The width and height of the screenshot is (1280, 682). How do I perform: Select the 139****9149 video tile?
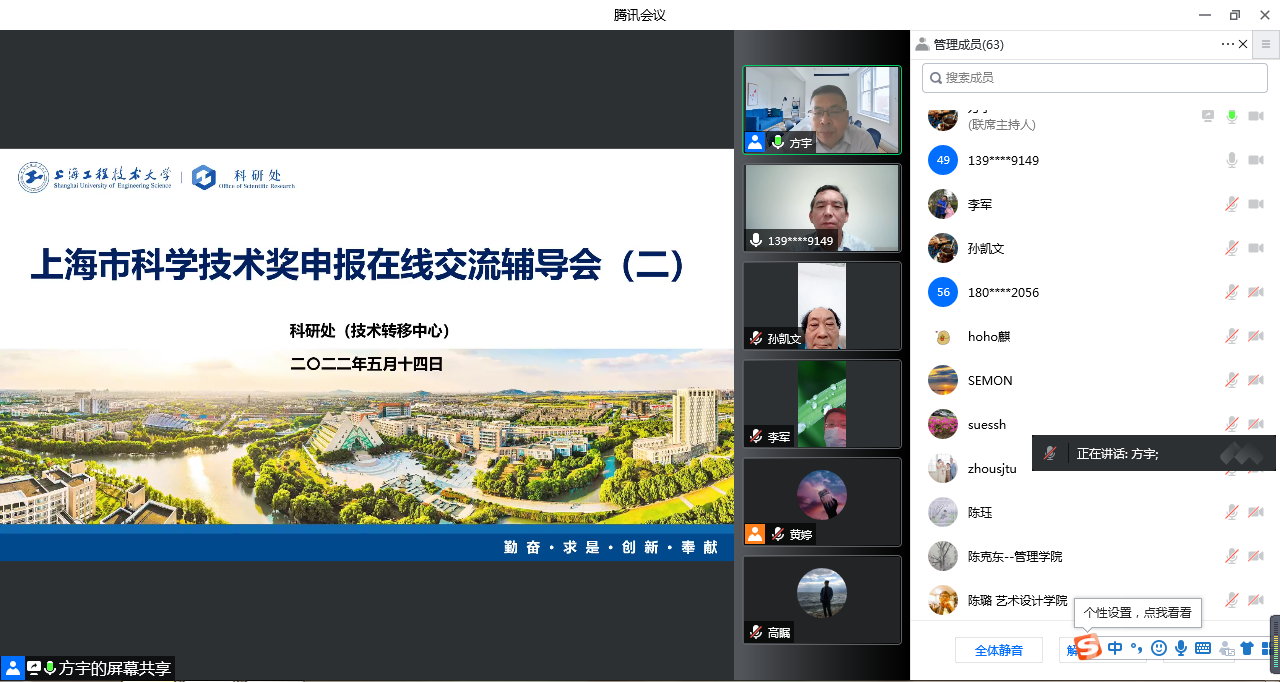pyautogui.click(x=822, y=208)
